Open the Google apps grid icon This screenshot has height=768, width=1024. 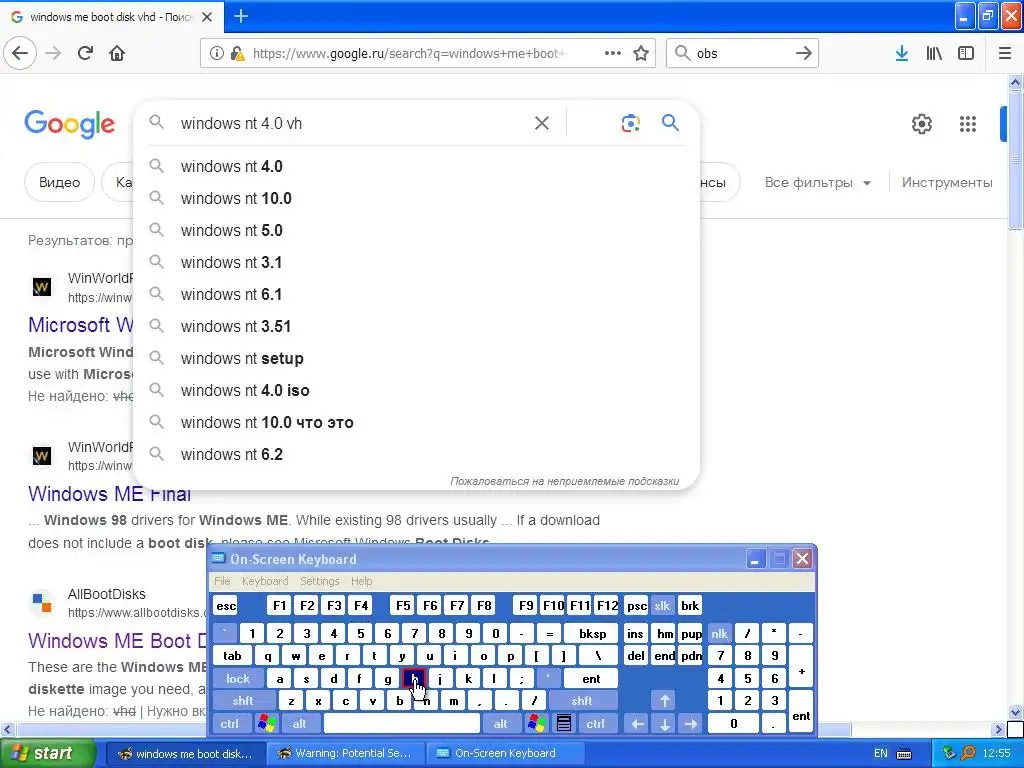[967, 123]
